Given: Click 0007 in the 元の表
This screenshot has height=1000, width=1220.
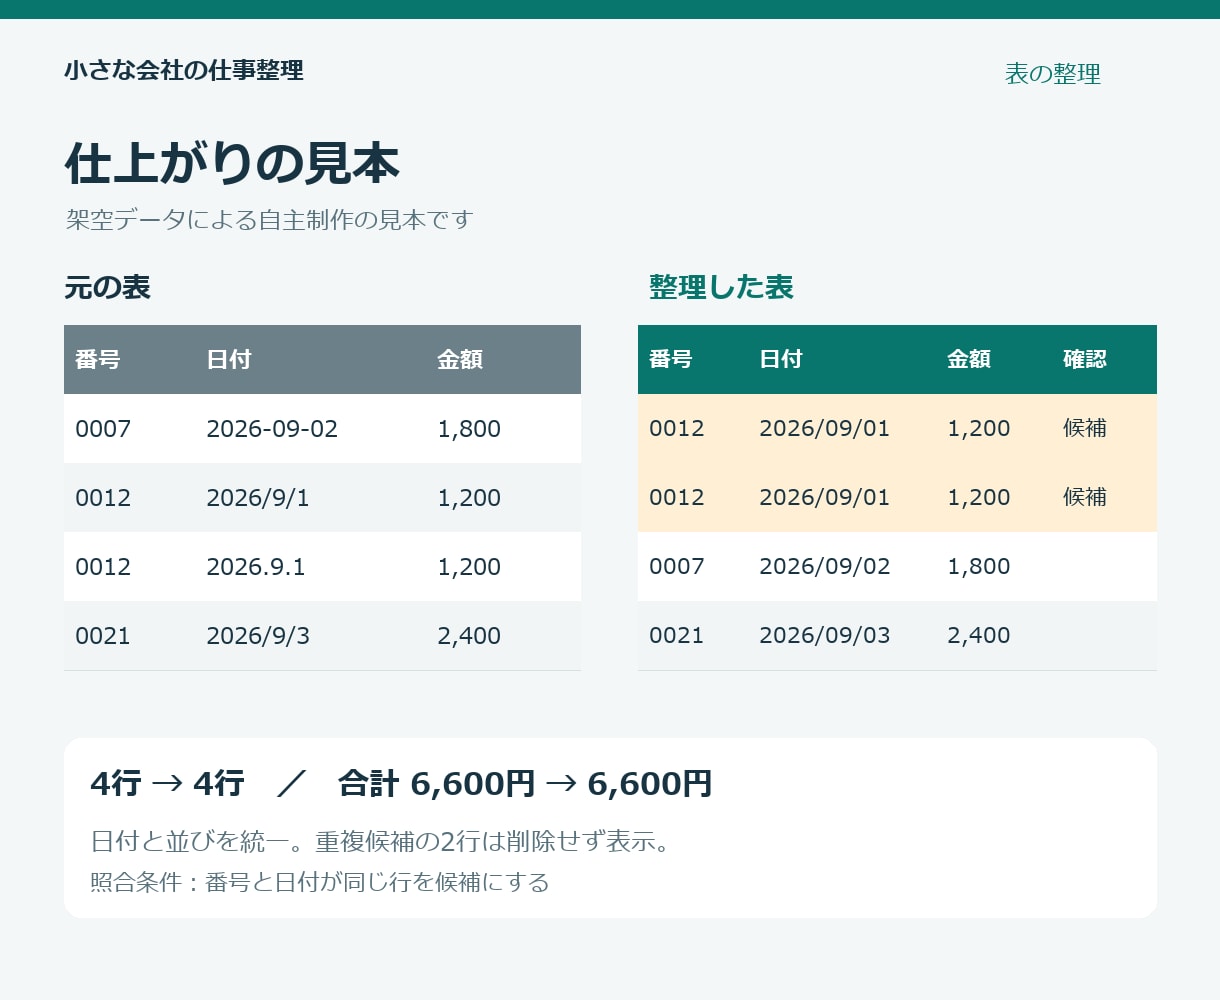Looking at the screenshot, I should (103, 429).
